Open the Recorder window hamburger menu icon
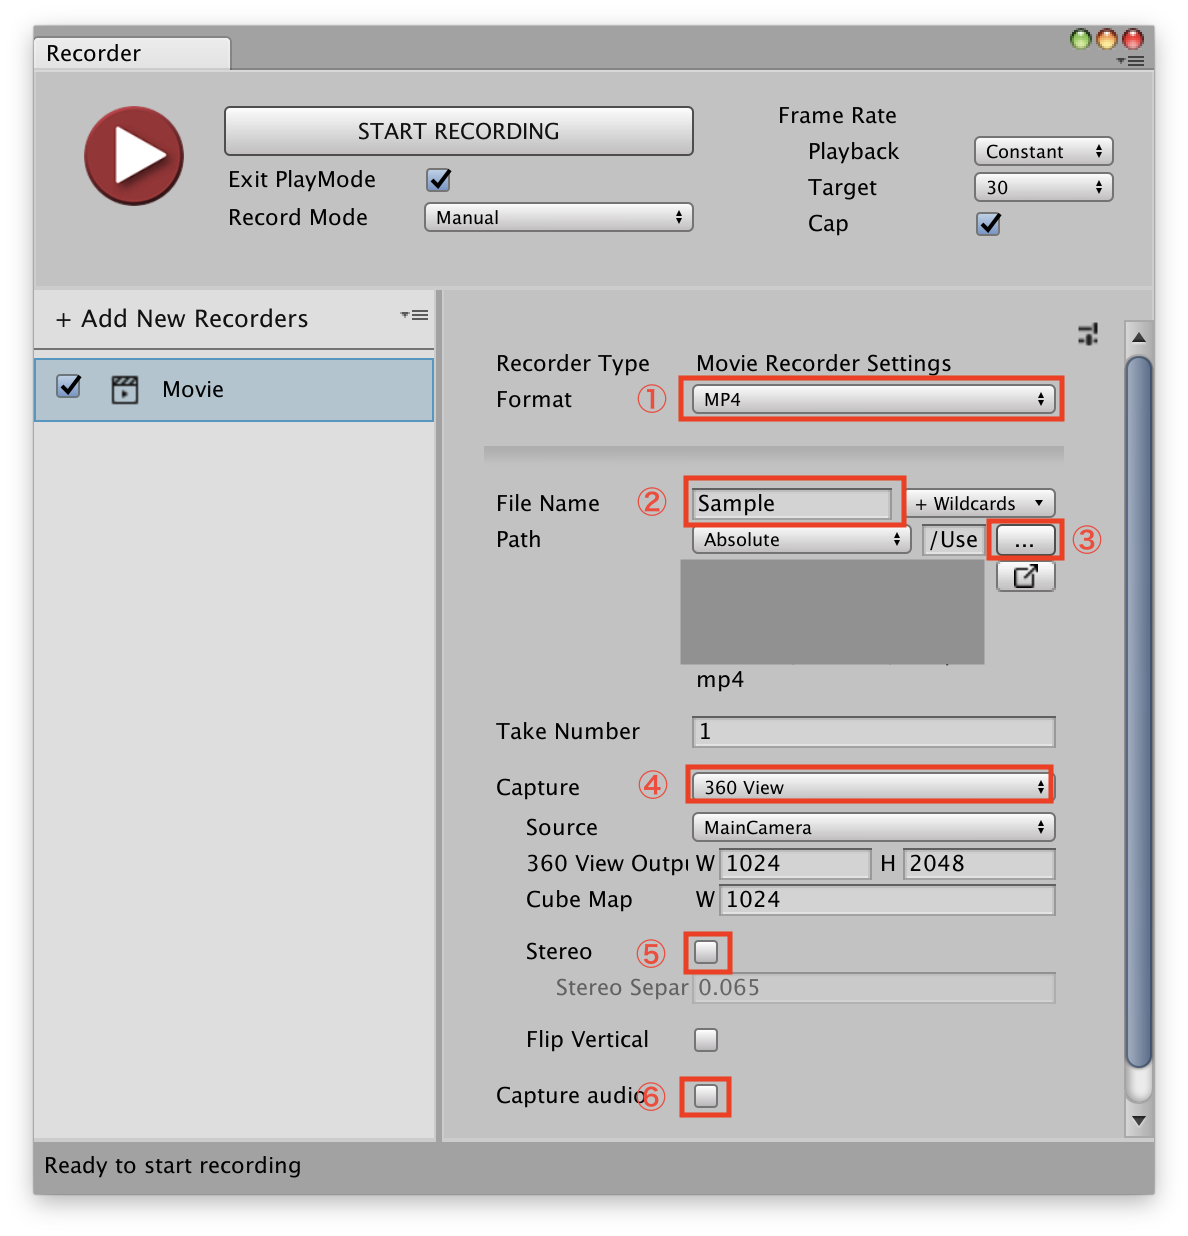Screen dimensions: 1188x1236 click(x=1131, y=60)
